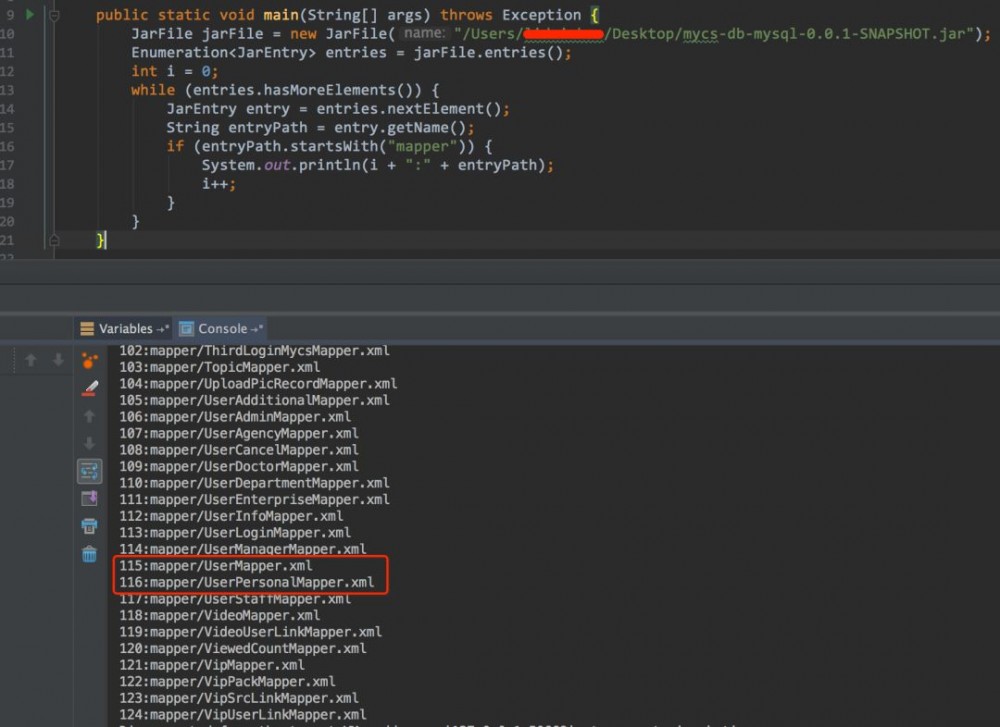Click console line 106 UserAdminMapper.xml

pyautogui.click(x=235, y=417)
